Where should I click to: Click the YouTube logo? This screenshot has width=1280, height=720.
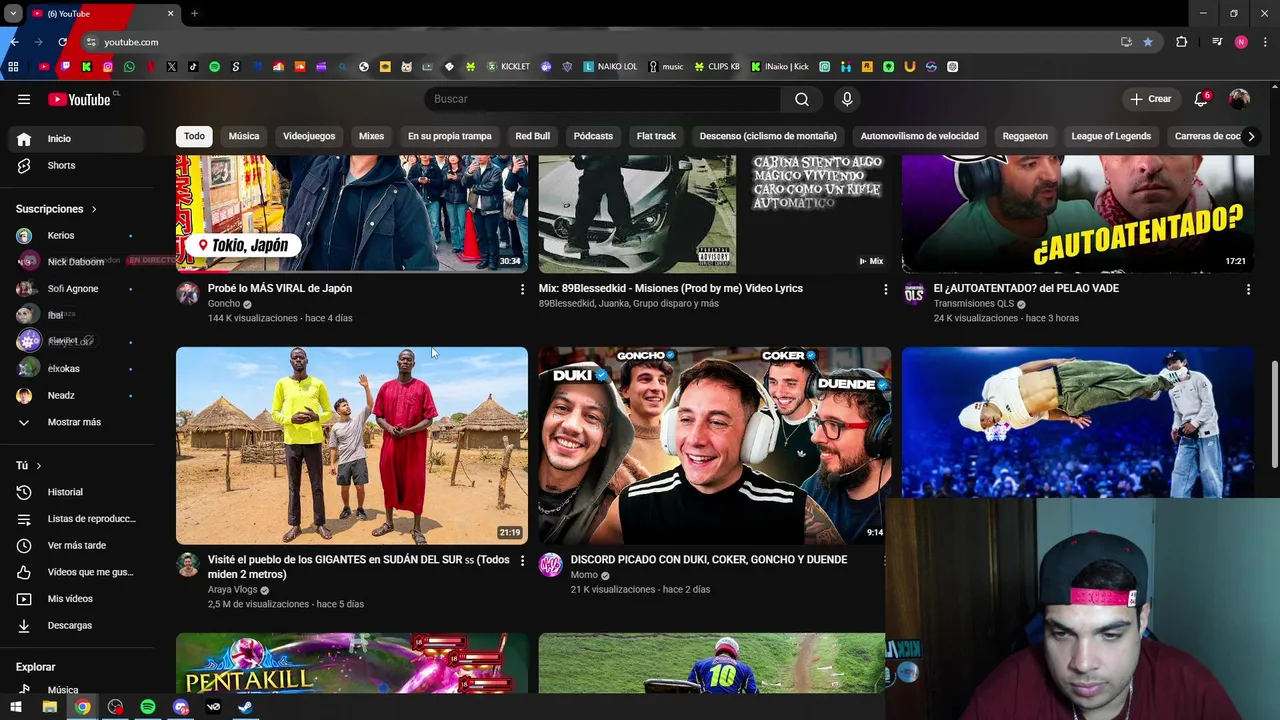click(80, 99)
